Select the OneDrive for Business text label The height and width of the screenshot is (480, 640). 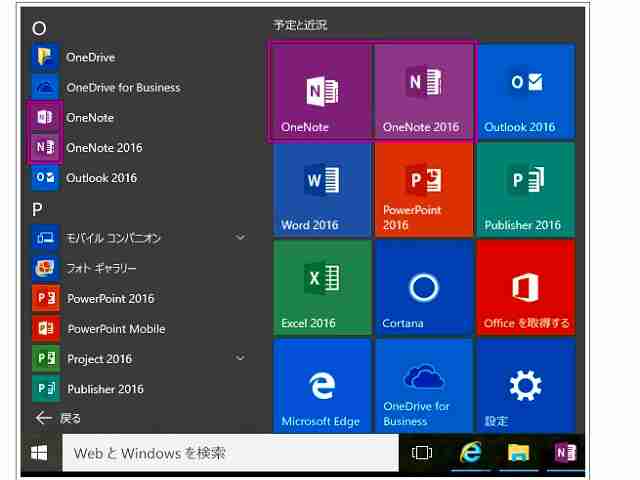click(x=123, y=88)
